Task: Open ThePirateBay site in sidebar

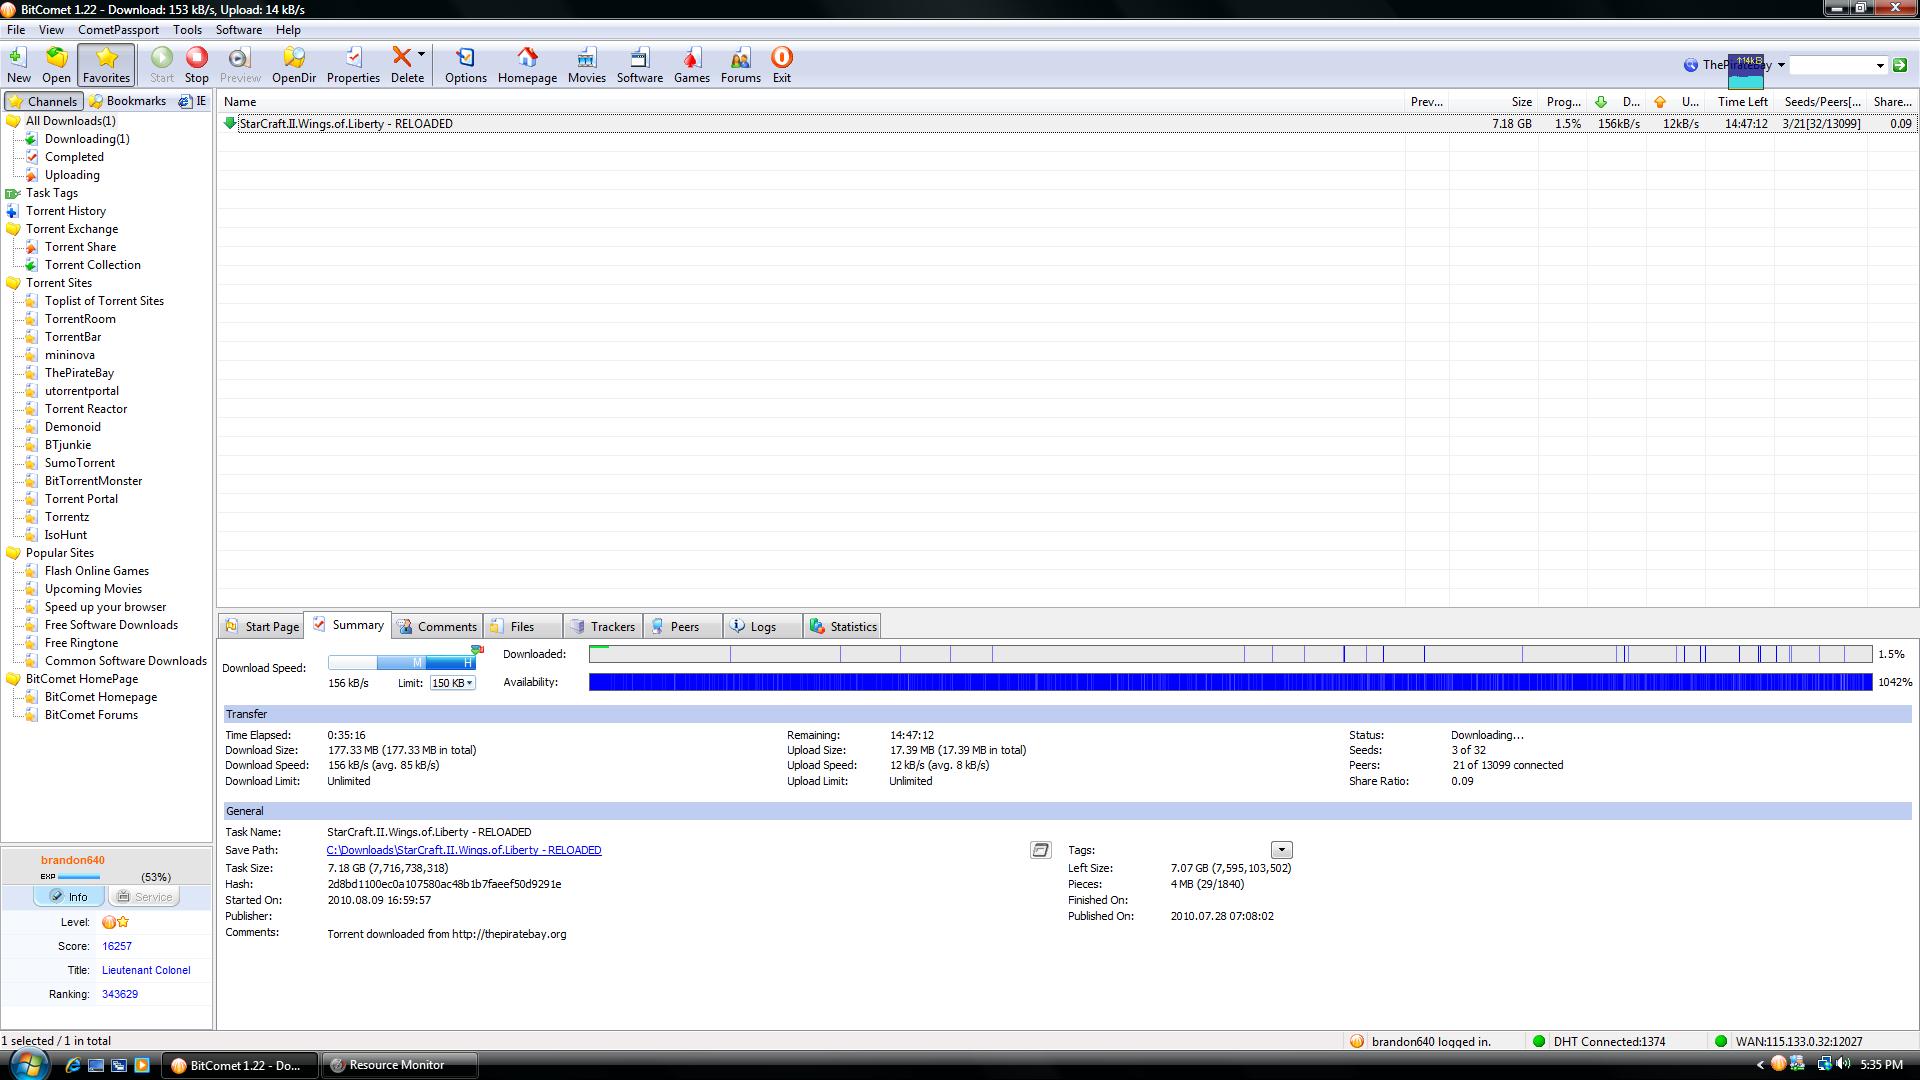Action: tap(79, 373)
